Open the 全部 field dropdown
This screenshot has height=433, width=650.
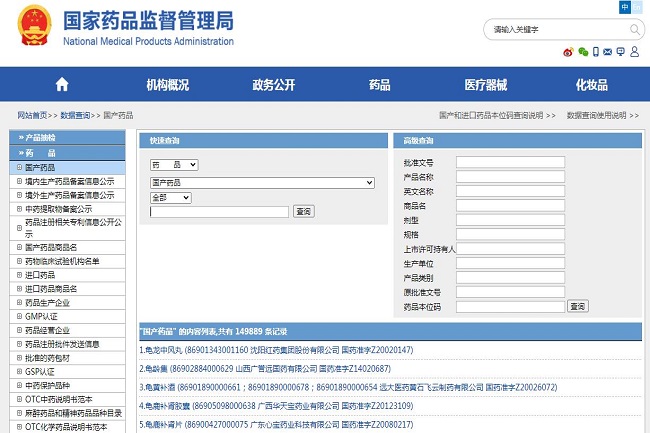[x=171, y=198]
